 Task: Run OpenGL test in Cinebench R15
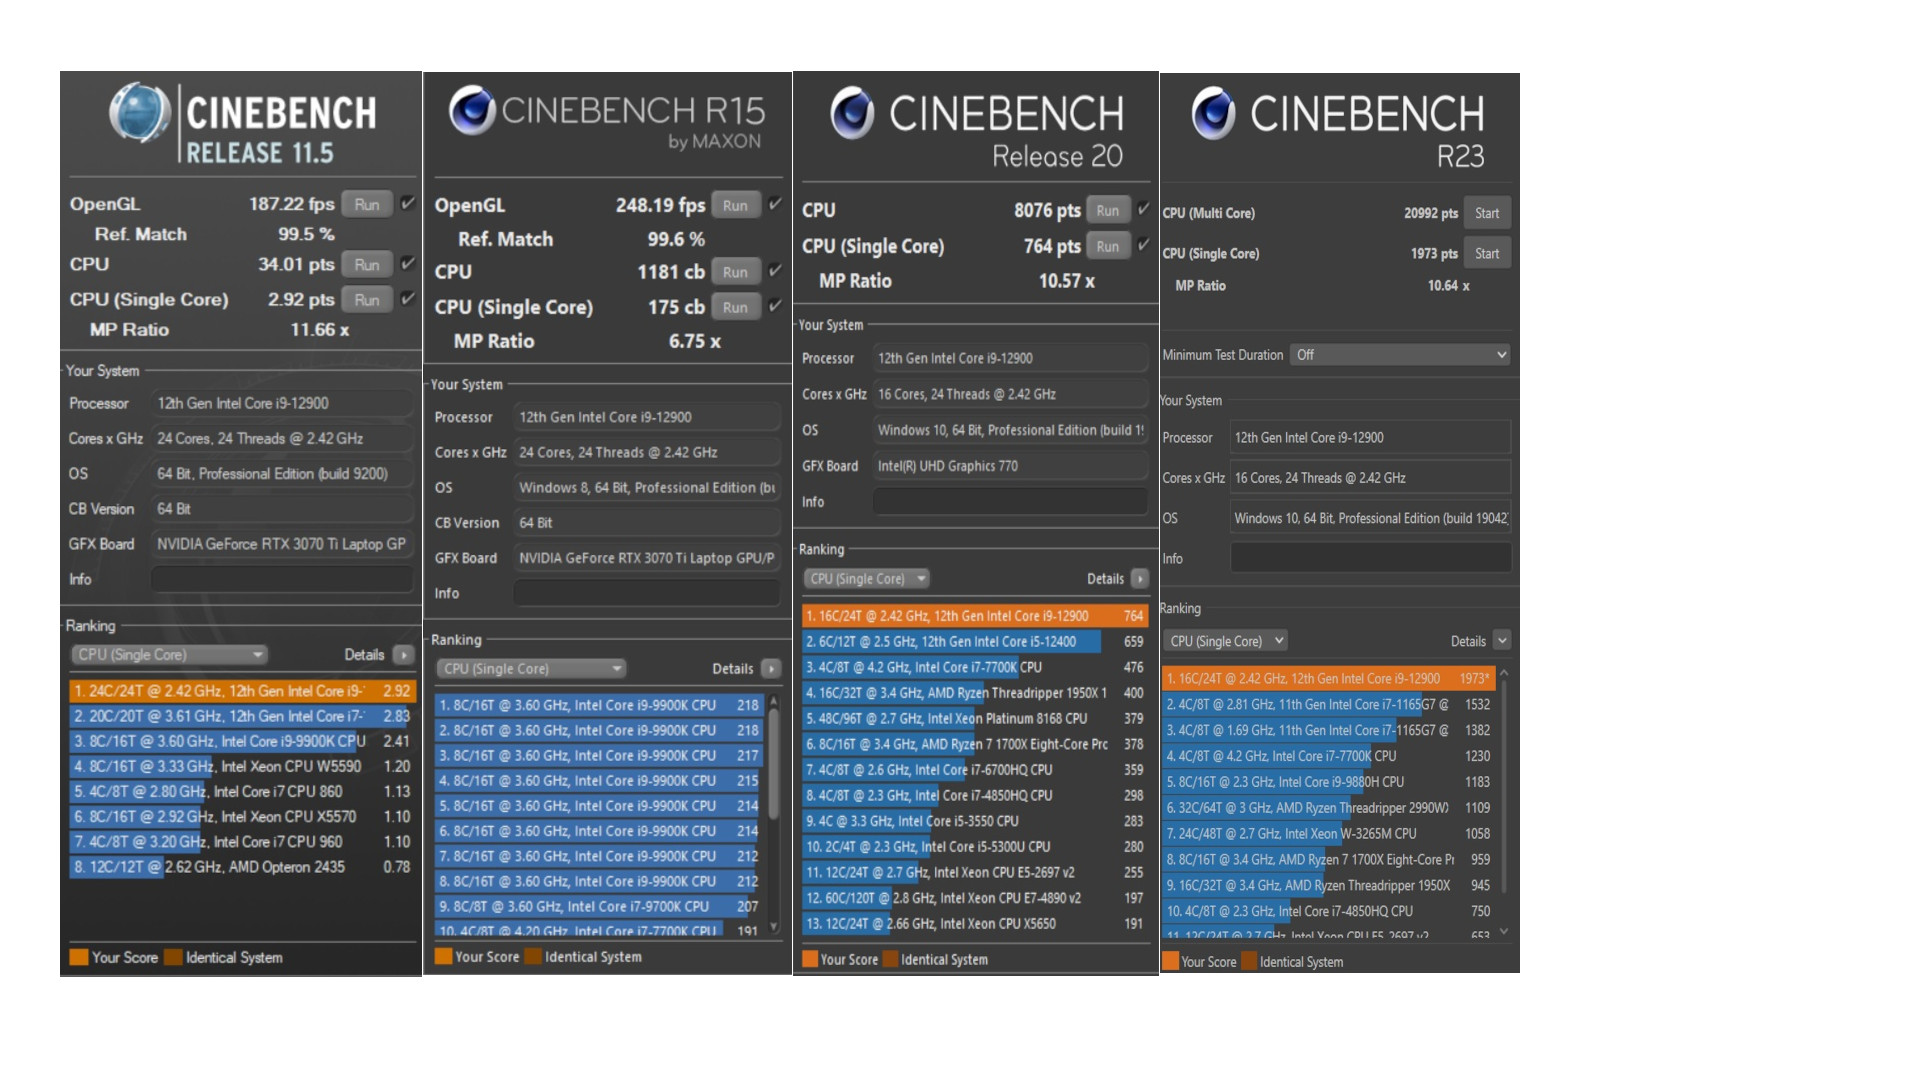pyautogui.click(x=735, y=206)
